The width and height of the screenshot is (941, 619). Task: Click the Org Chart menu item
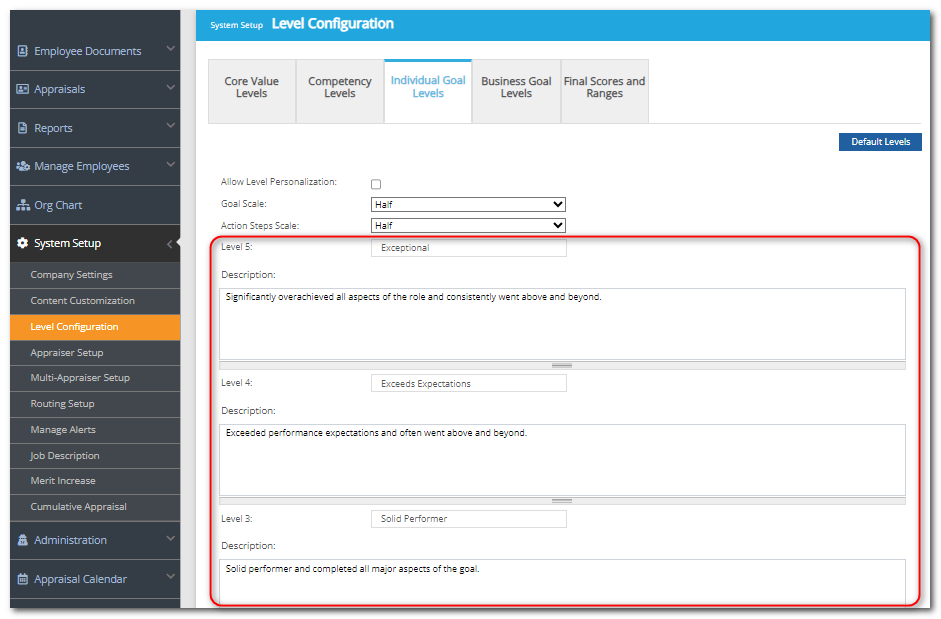pos(95,205)
